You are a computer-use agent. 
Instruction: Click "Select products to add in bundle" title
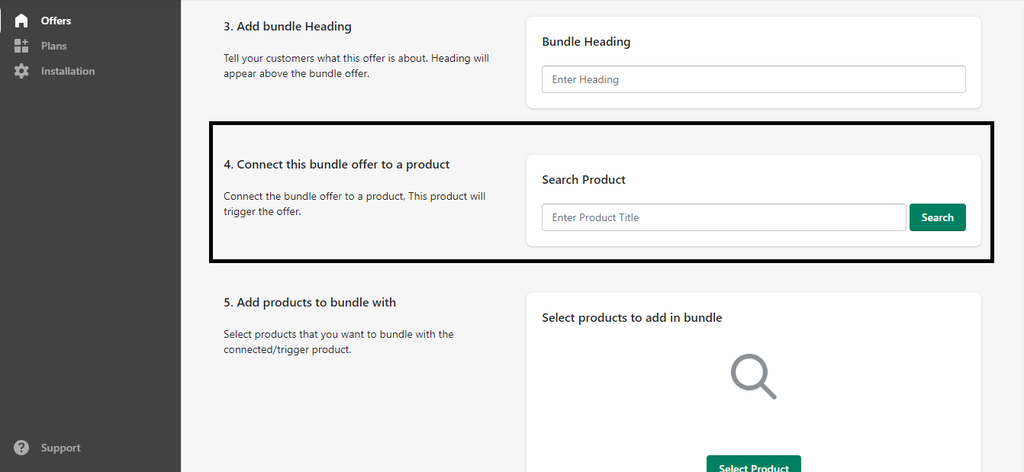tap(632, 318)
